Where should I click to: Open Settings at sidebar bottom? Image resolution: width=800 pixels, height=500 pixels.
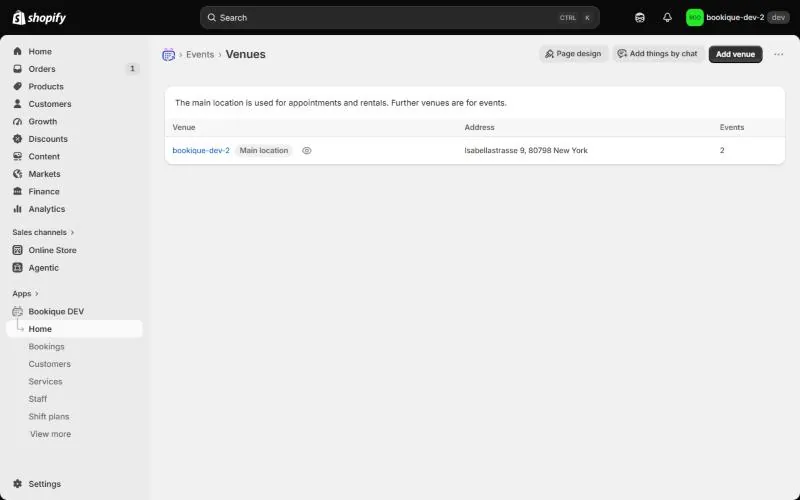pyautogui.click(x=74, y=484)
